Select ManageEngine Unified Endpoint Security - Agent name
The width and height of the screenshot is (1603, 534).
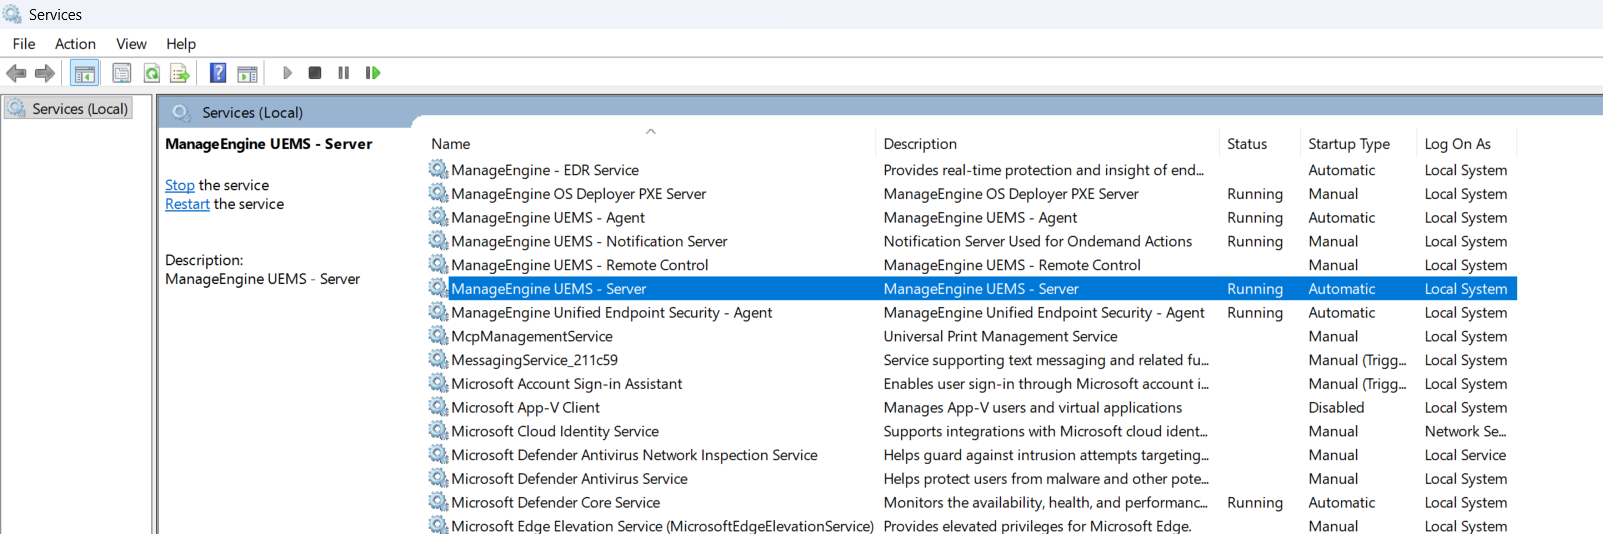tap(611, 313)
